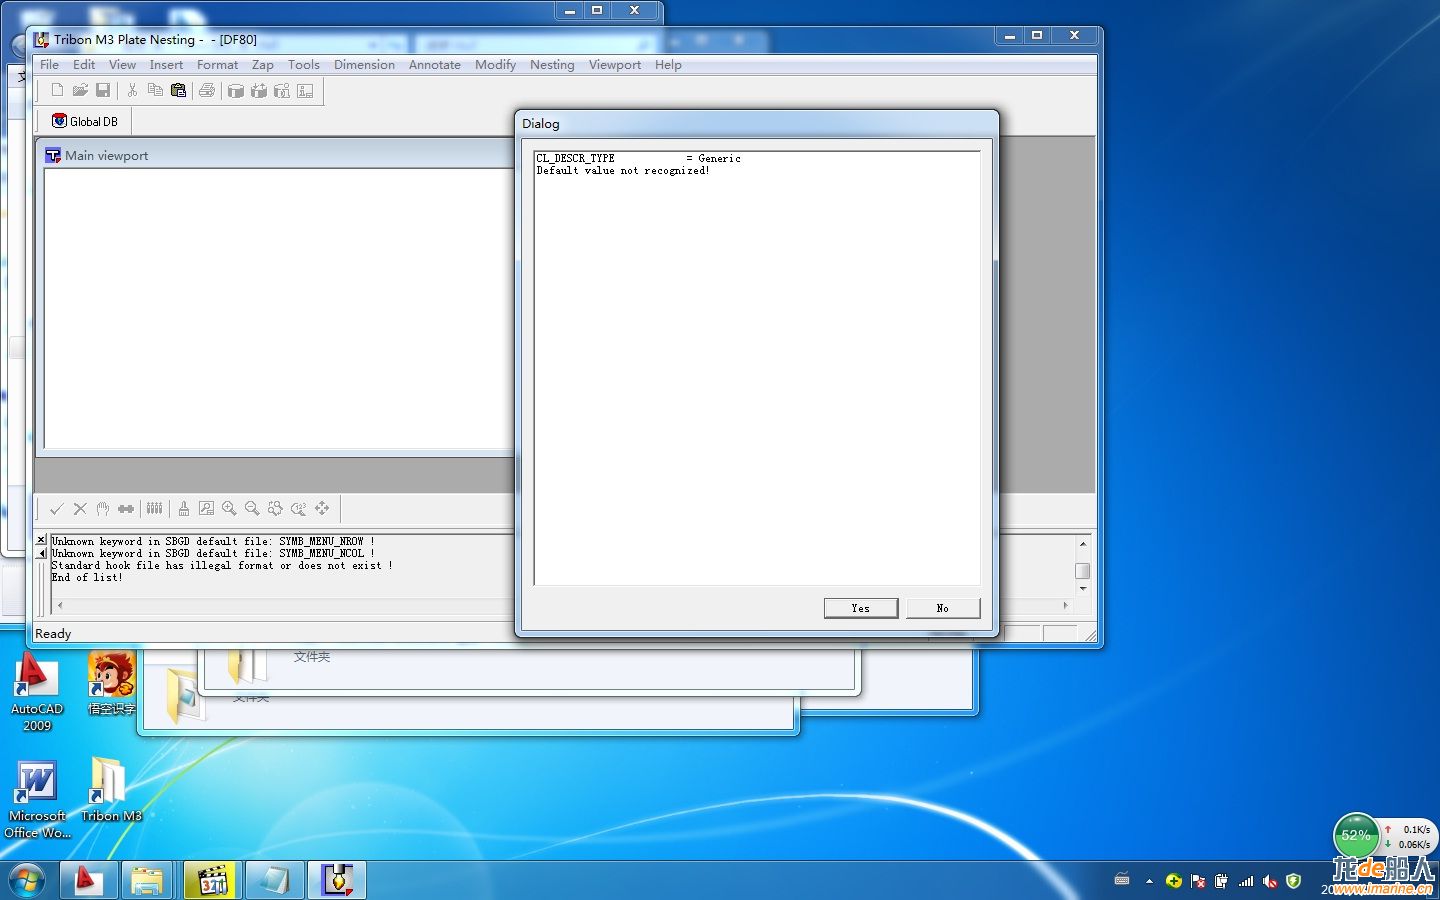Open the Nesting menu
This screenshot has height=900, width=1440.
(552, 65)
